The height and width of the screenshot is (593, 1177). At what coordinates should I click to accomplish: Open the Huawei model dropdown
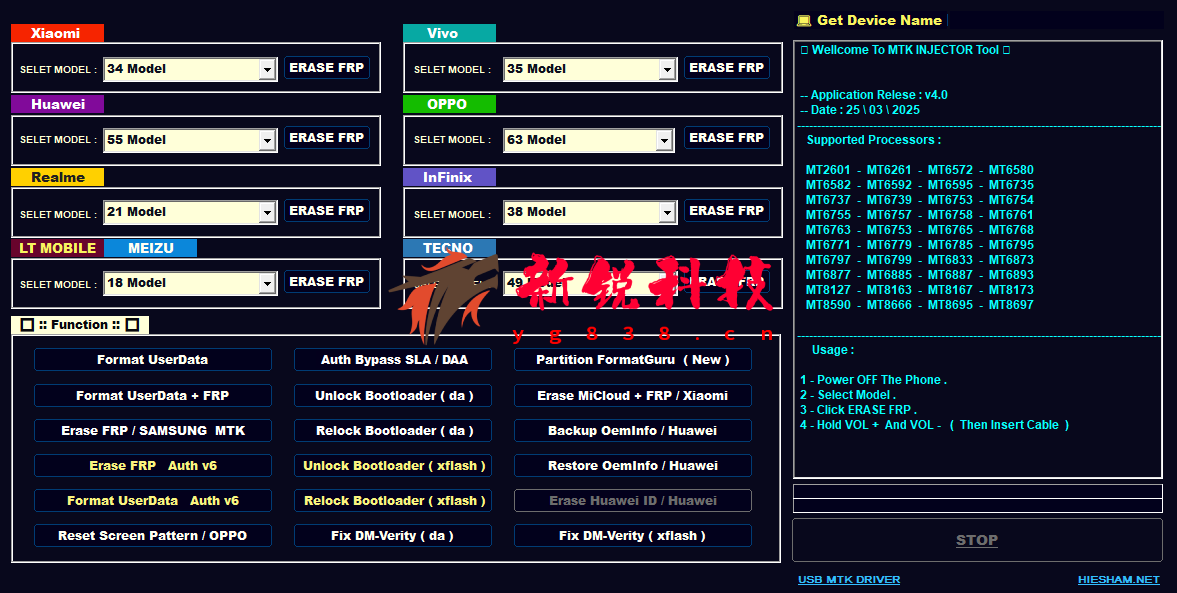click(x=268, y=140)
